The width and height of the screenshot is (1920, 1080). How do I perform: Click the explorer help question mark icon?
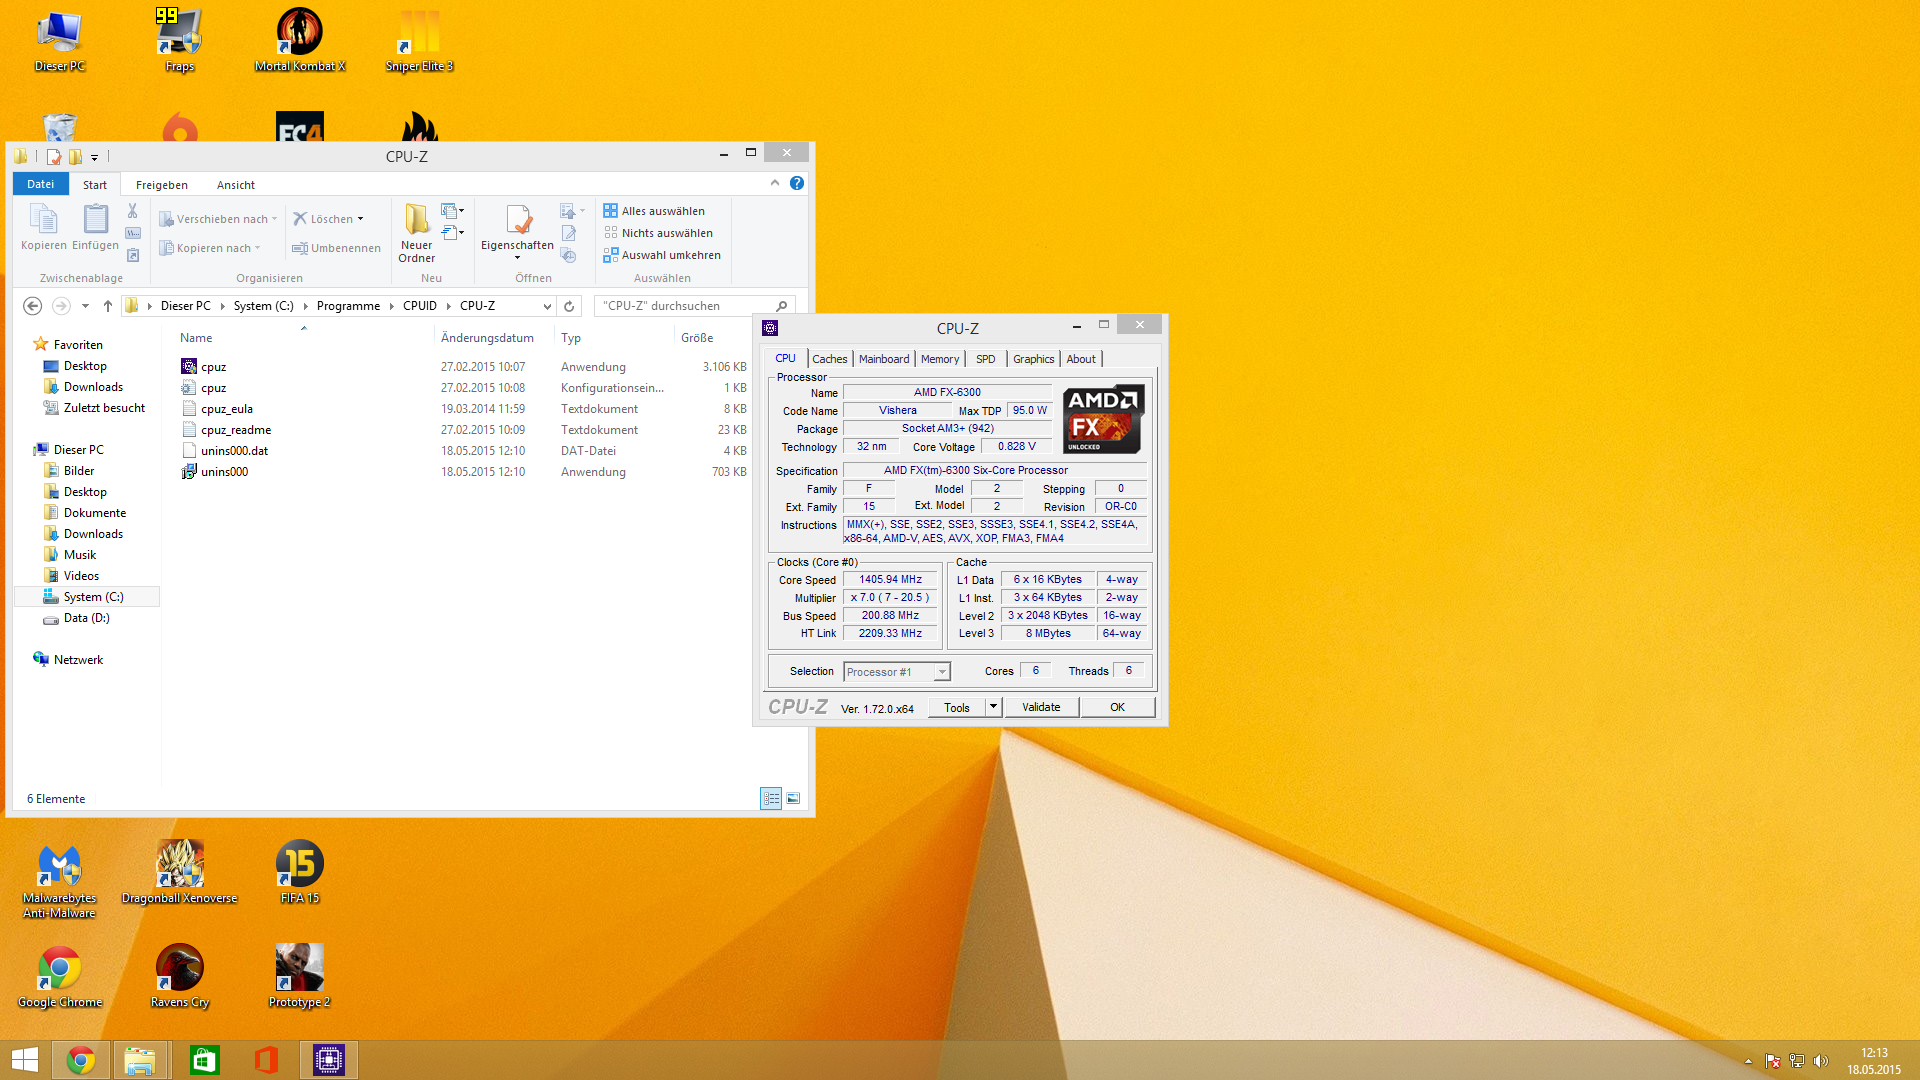[797, 183]
